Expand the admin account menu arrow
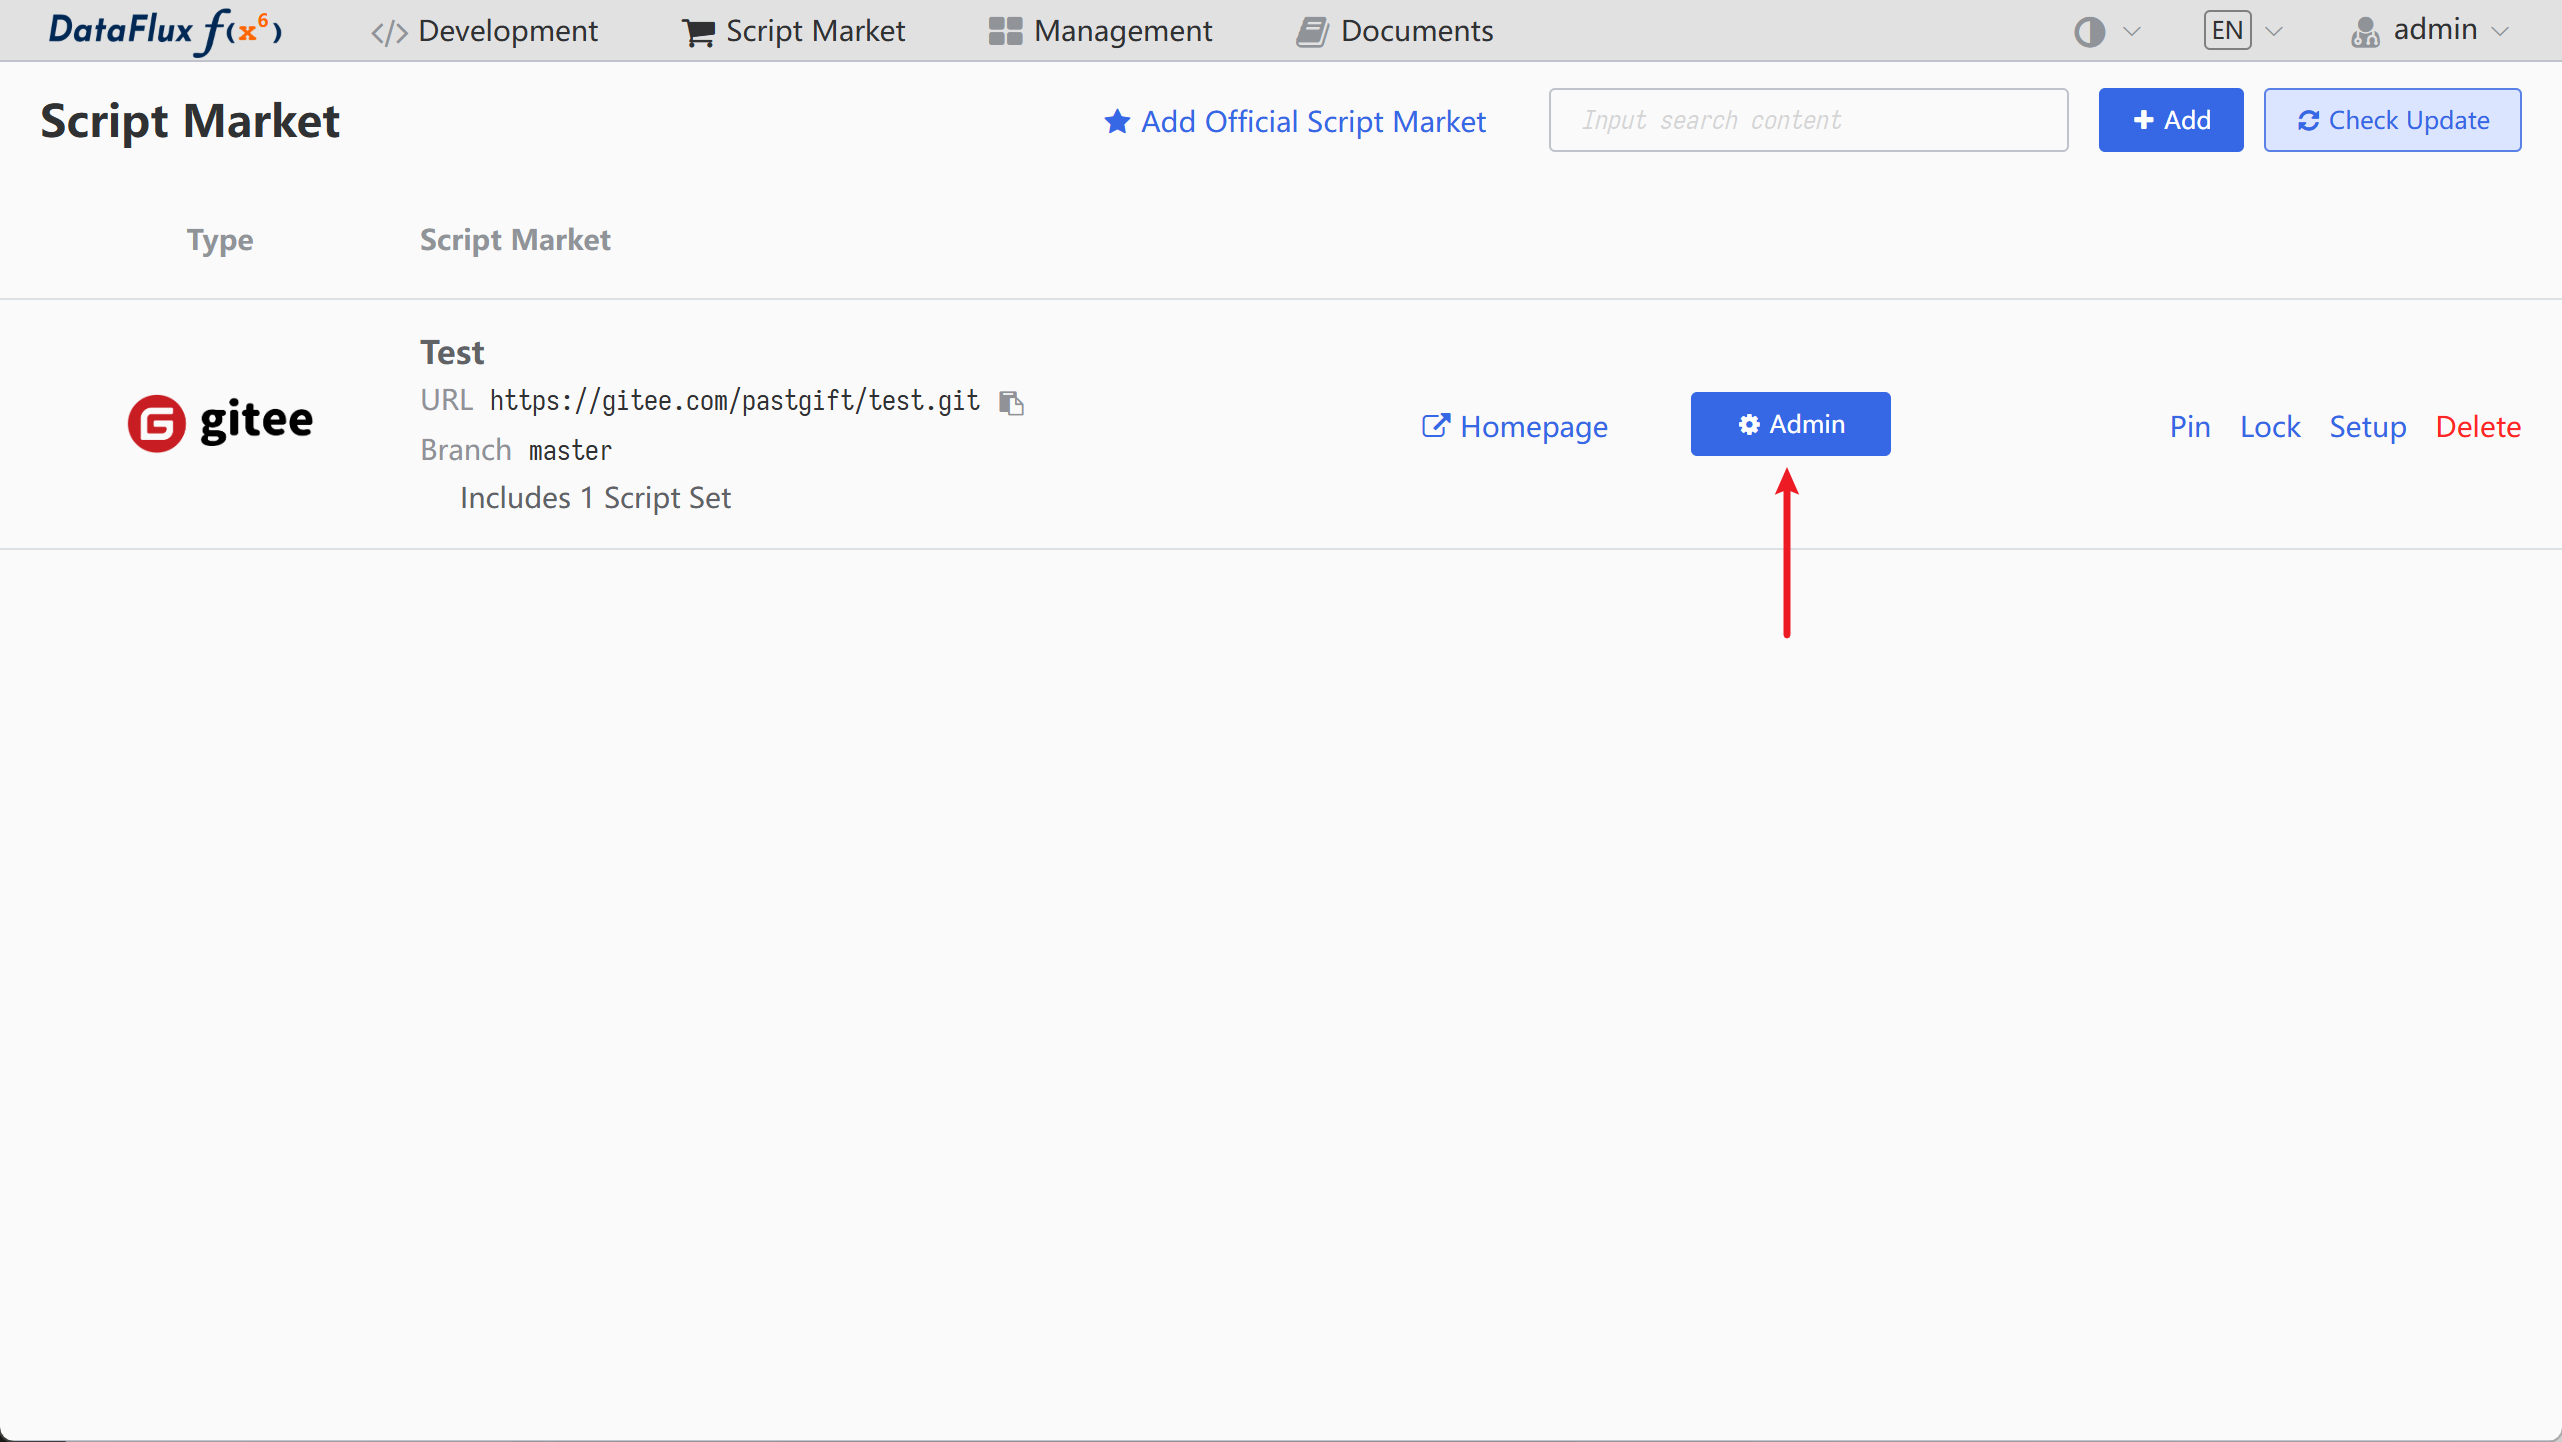Image resolution: width=2562 pixels, height=1442 pixels. (x=2501, y=32)
